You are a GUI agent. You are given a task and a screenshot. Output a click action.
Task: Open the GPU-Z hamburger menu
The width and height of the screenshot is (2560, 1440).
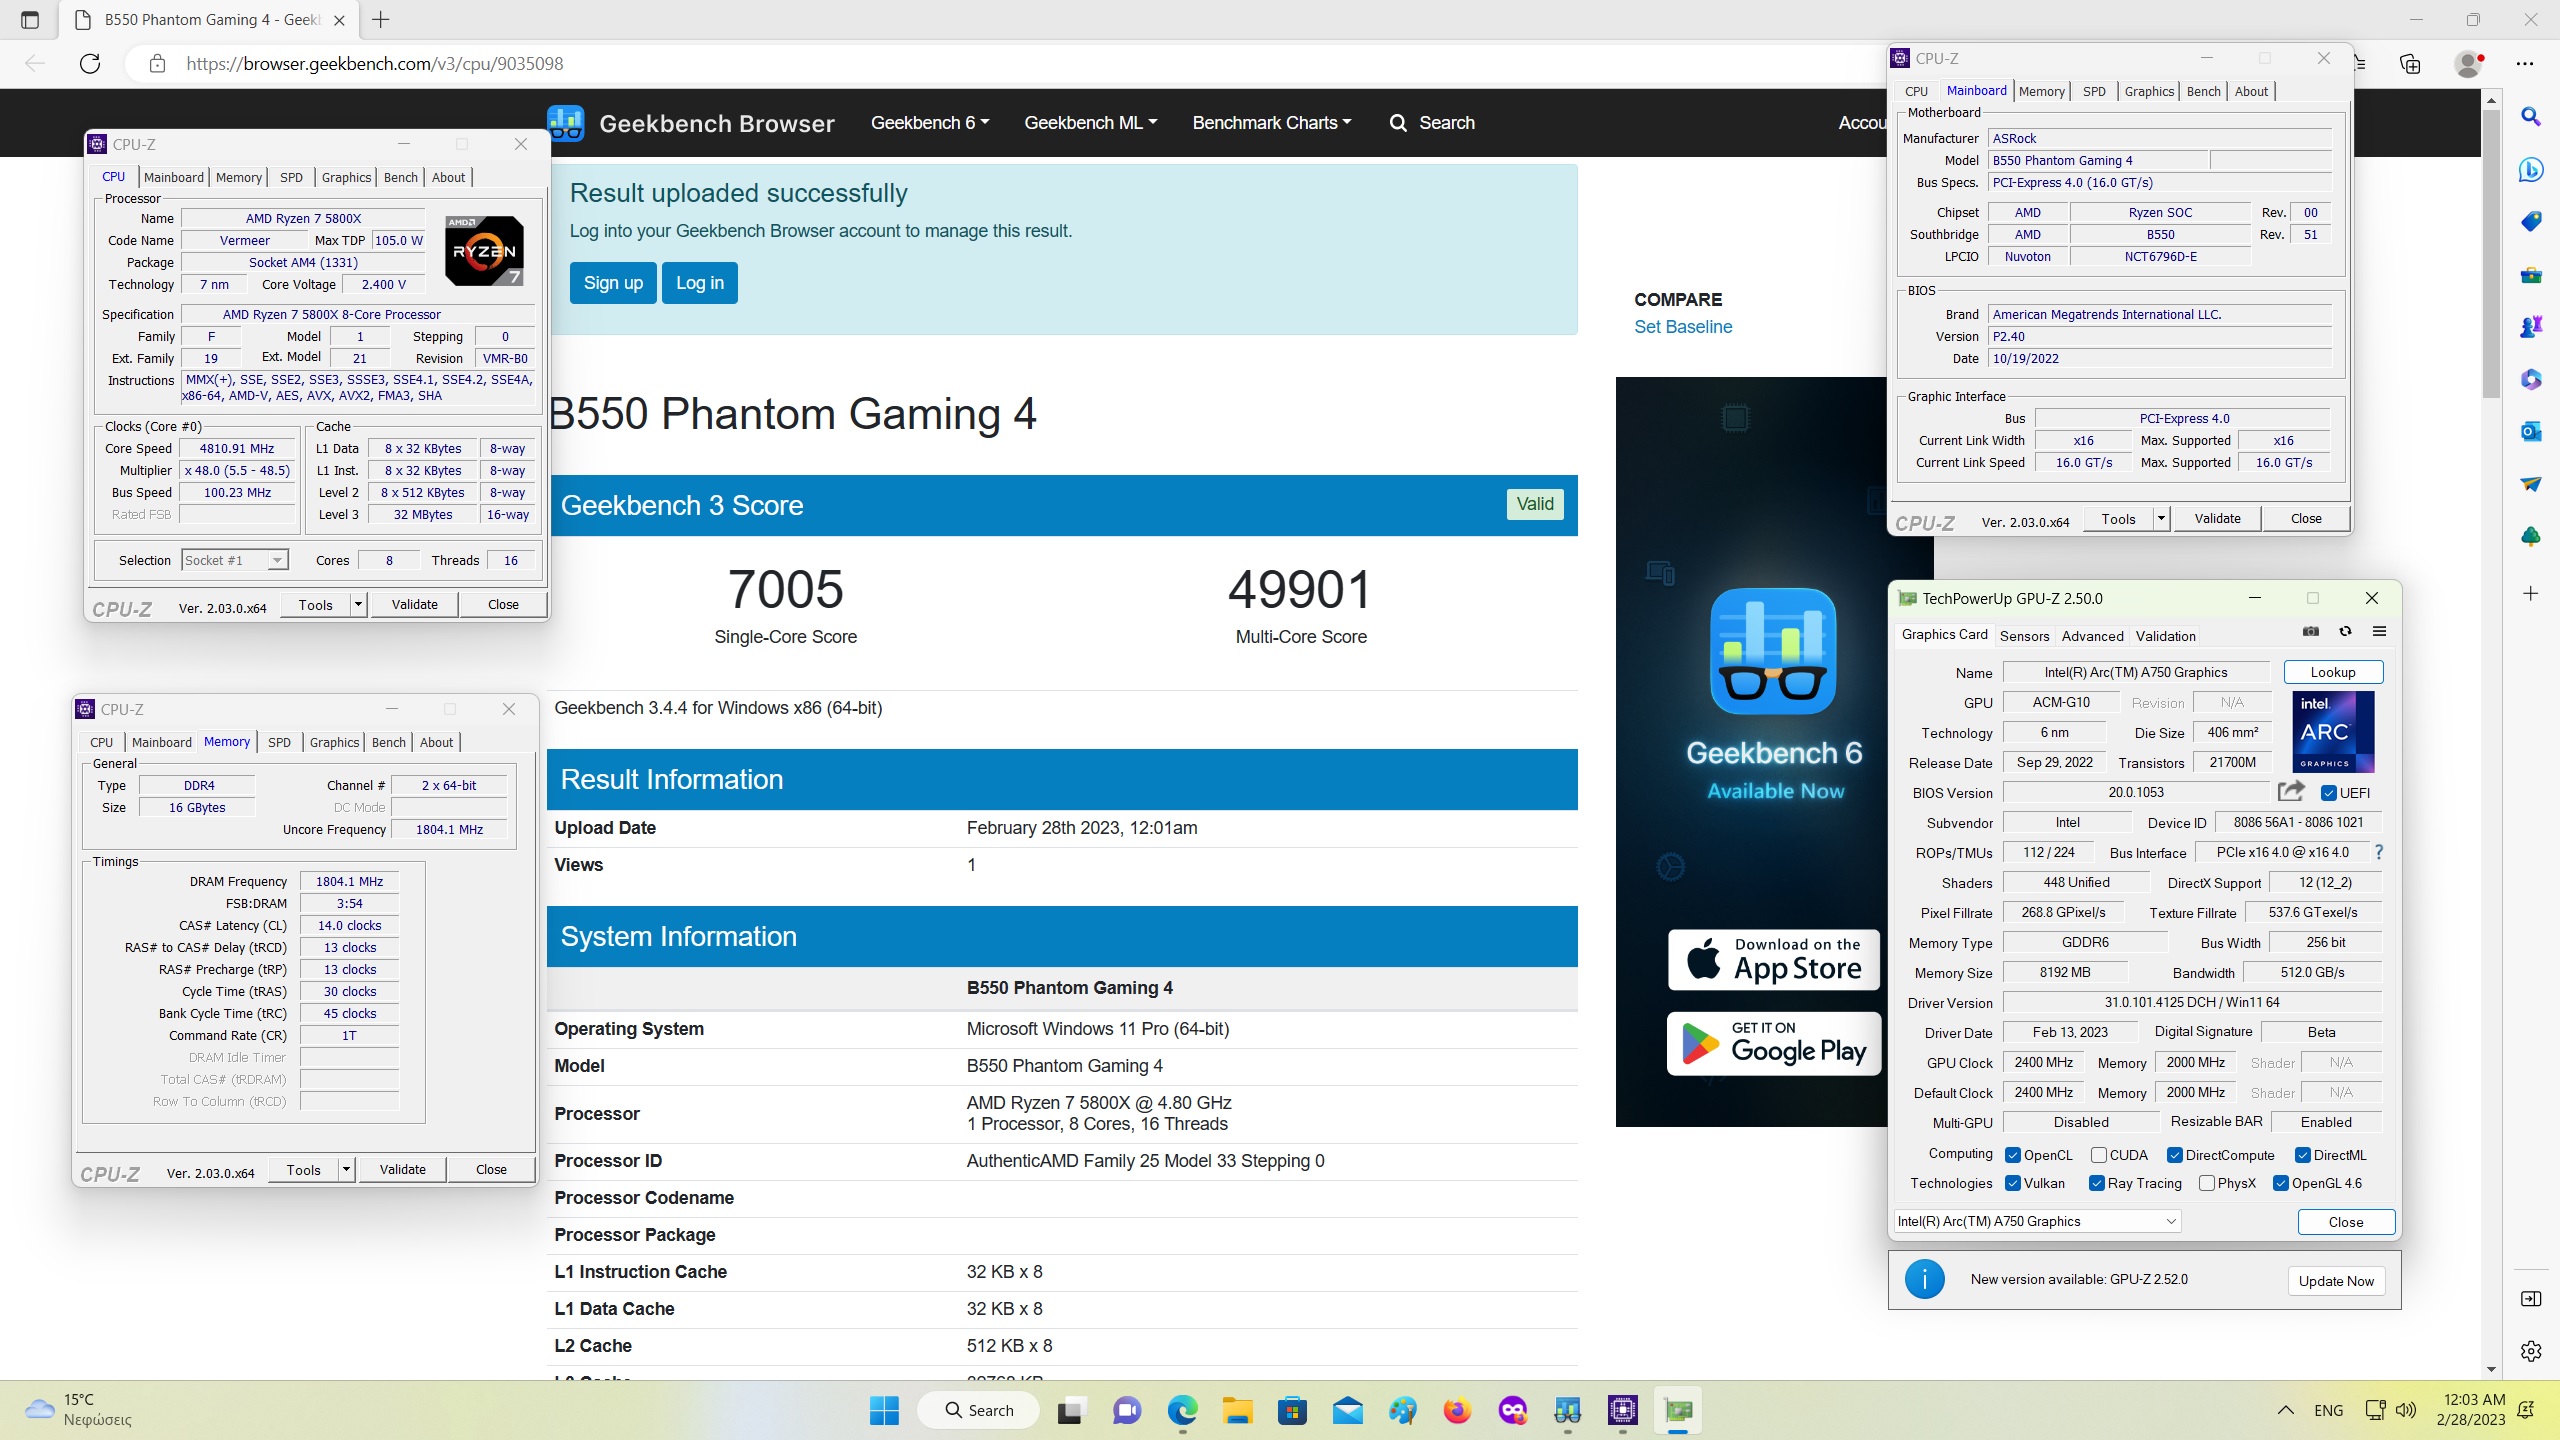coord(2379,632)
